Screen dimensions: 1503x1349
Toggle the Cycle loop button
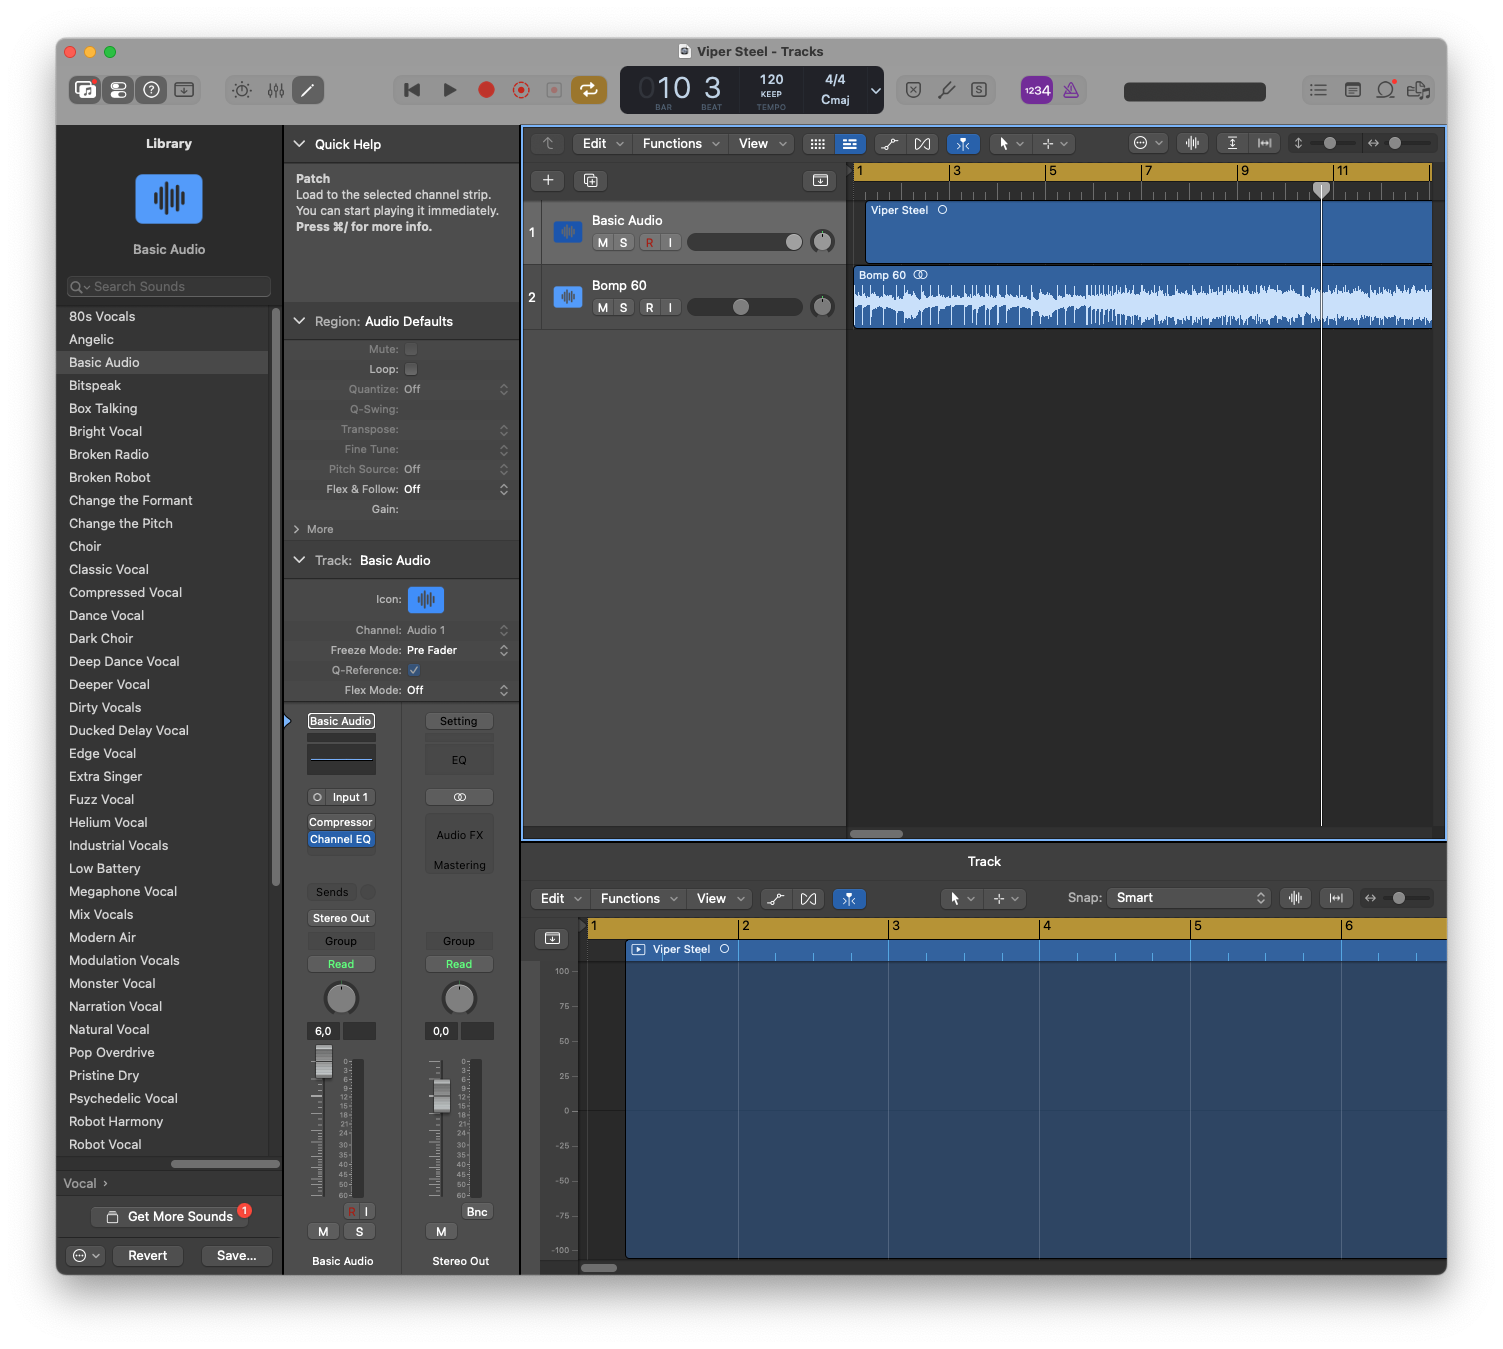pos(589,90)
